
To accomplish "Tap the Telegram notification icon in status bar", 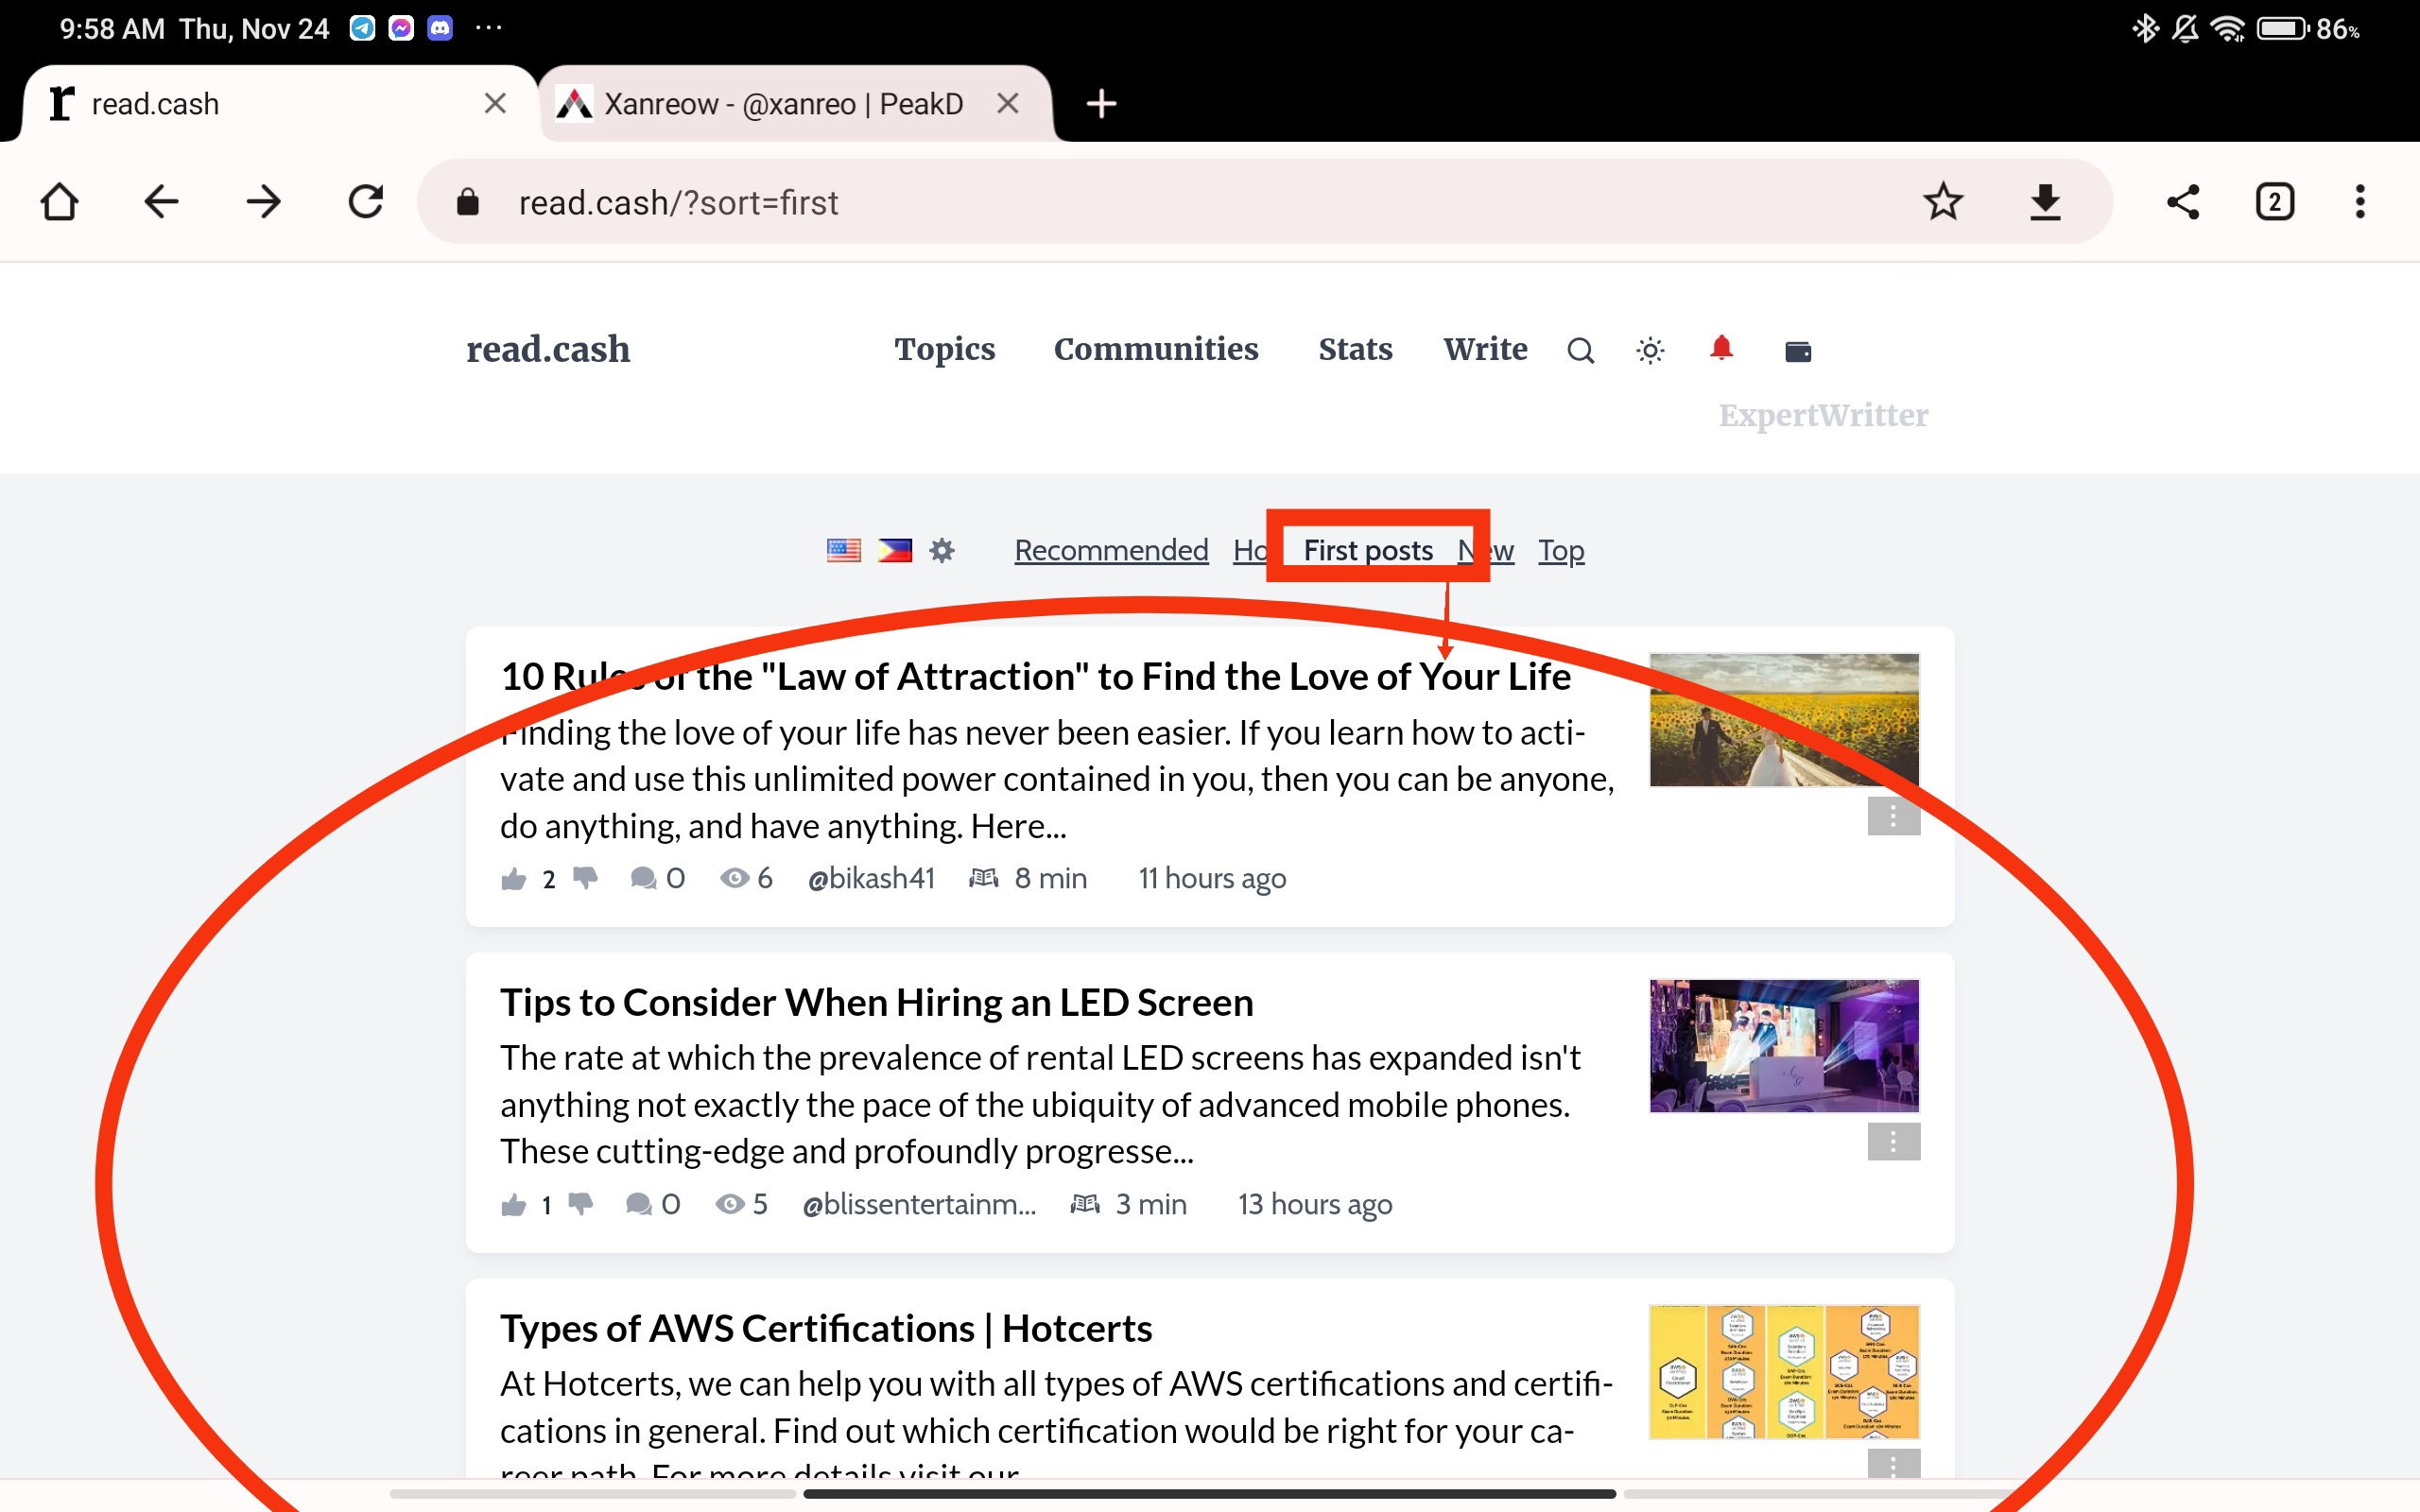I will 362,28.
